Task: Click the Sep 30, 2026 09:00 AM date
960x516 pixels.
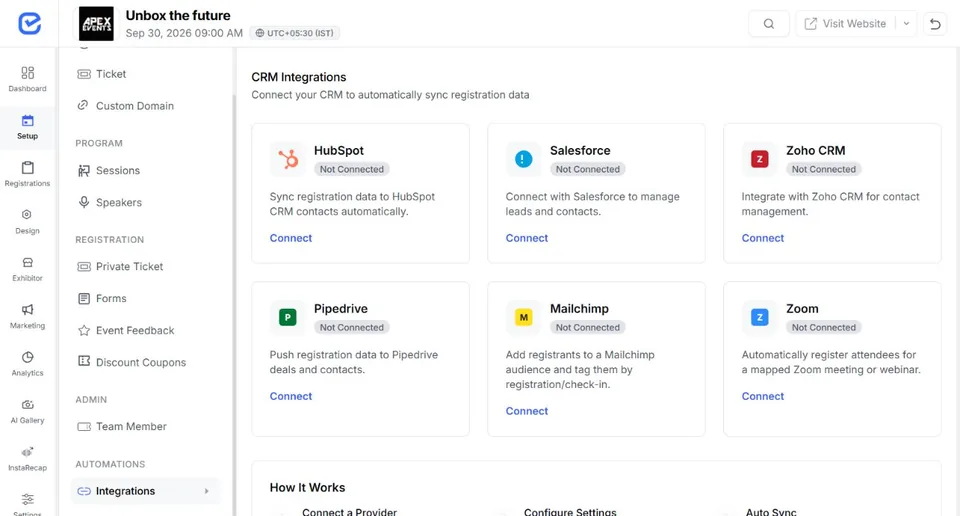Action: tap(184, 33)
